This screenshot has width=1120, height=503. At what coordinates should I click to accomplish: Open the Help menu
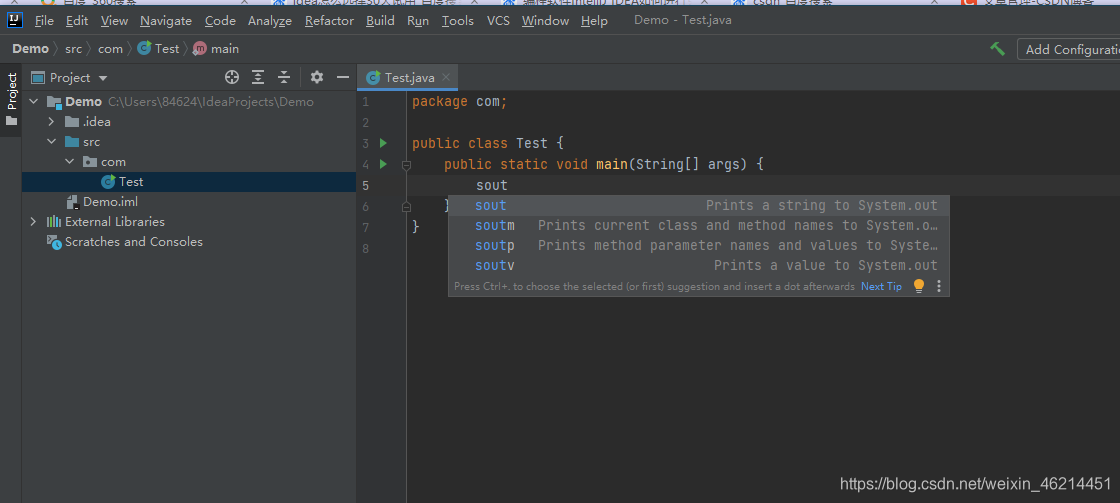(594, 21)
